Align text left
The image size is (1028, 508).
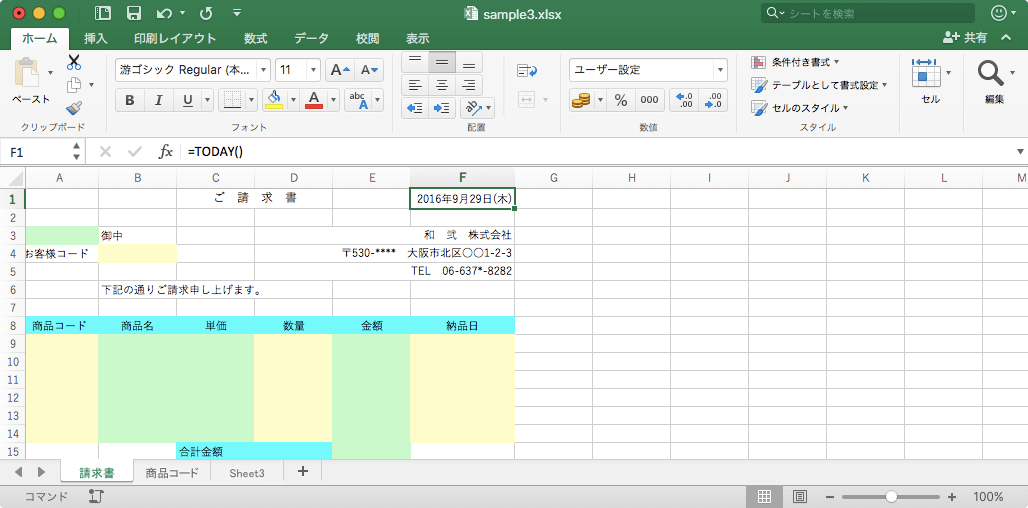point(414,85)
